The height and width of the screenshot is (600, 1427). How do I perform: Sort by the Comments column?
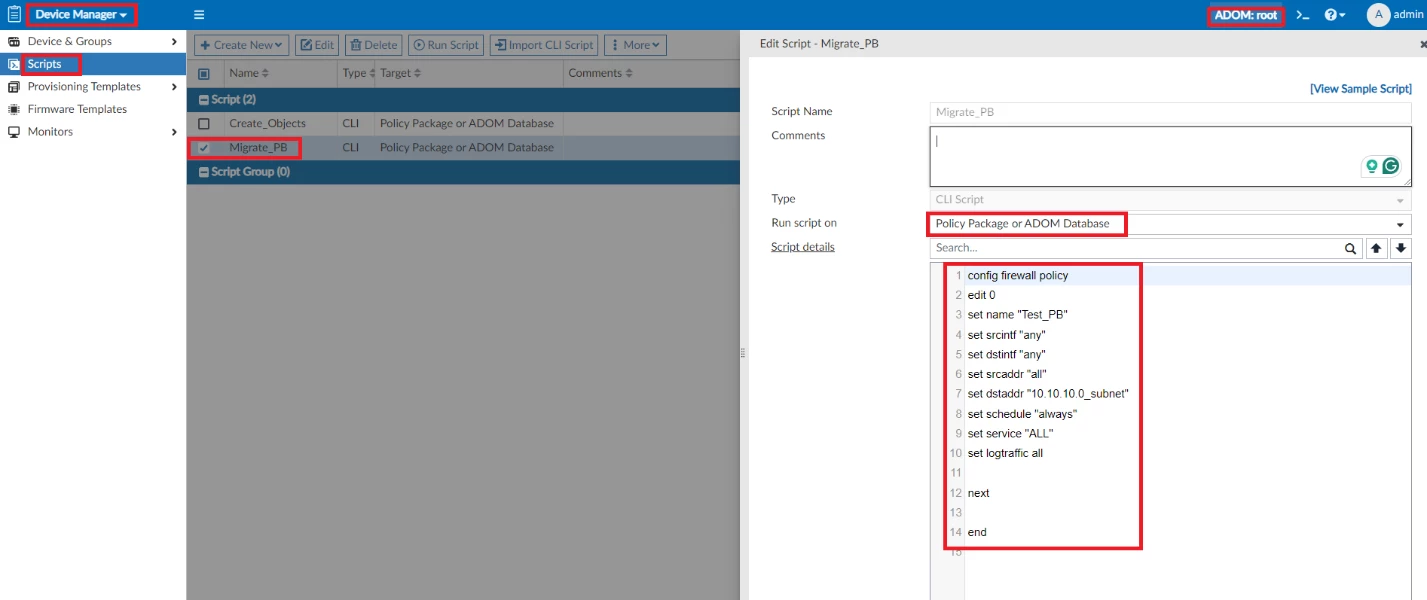[600, 74]
